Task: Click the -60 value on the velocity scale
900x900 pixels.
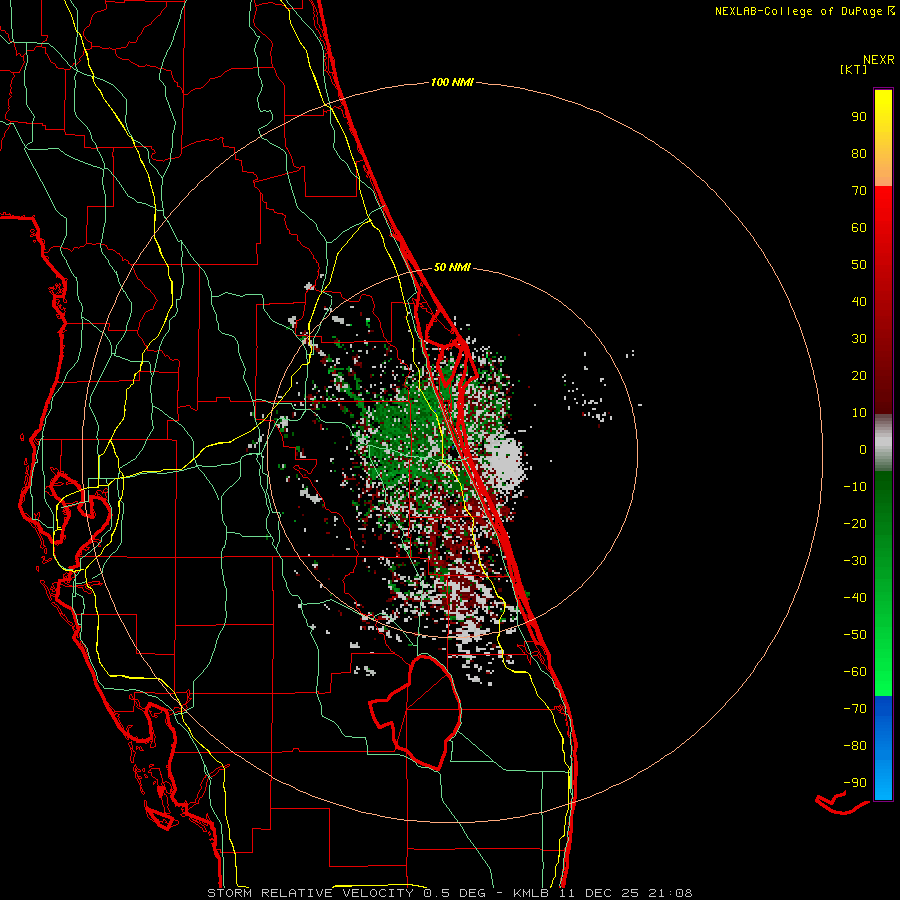Action: 855,672
